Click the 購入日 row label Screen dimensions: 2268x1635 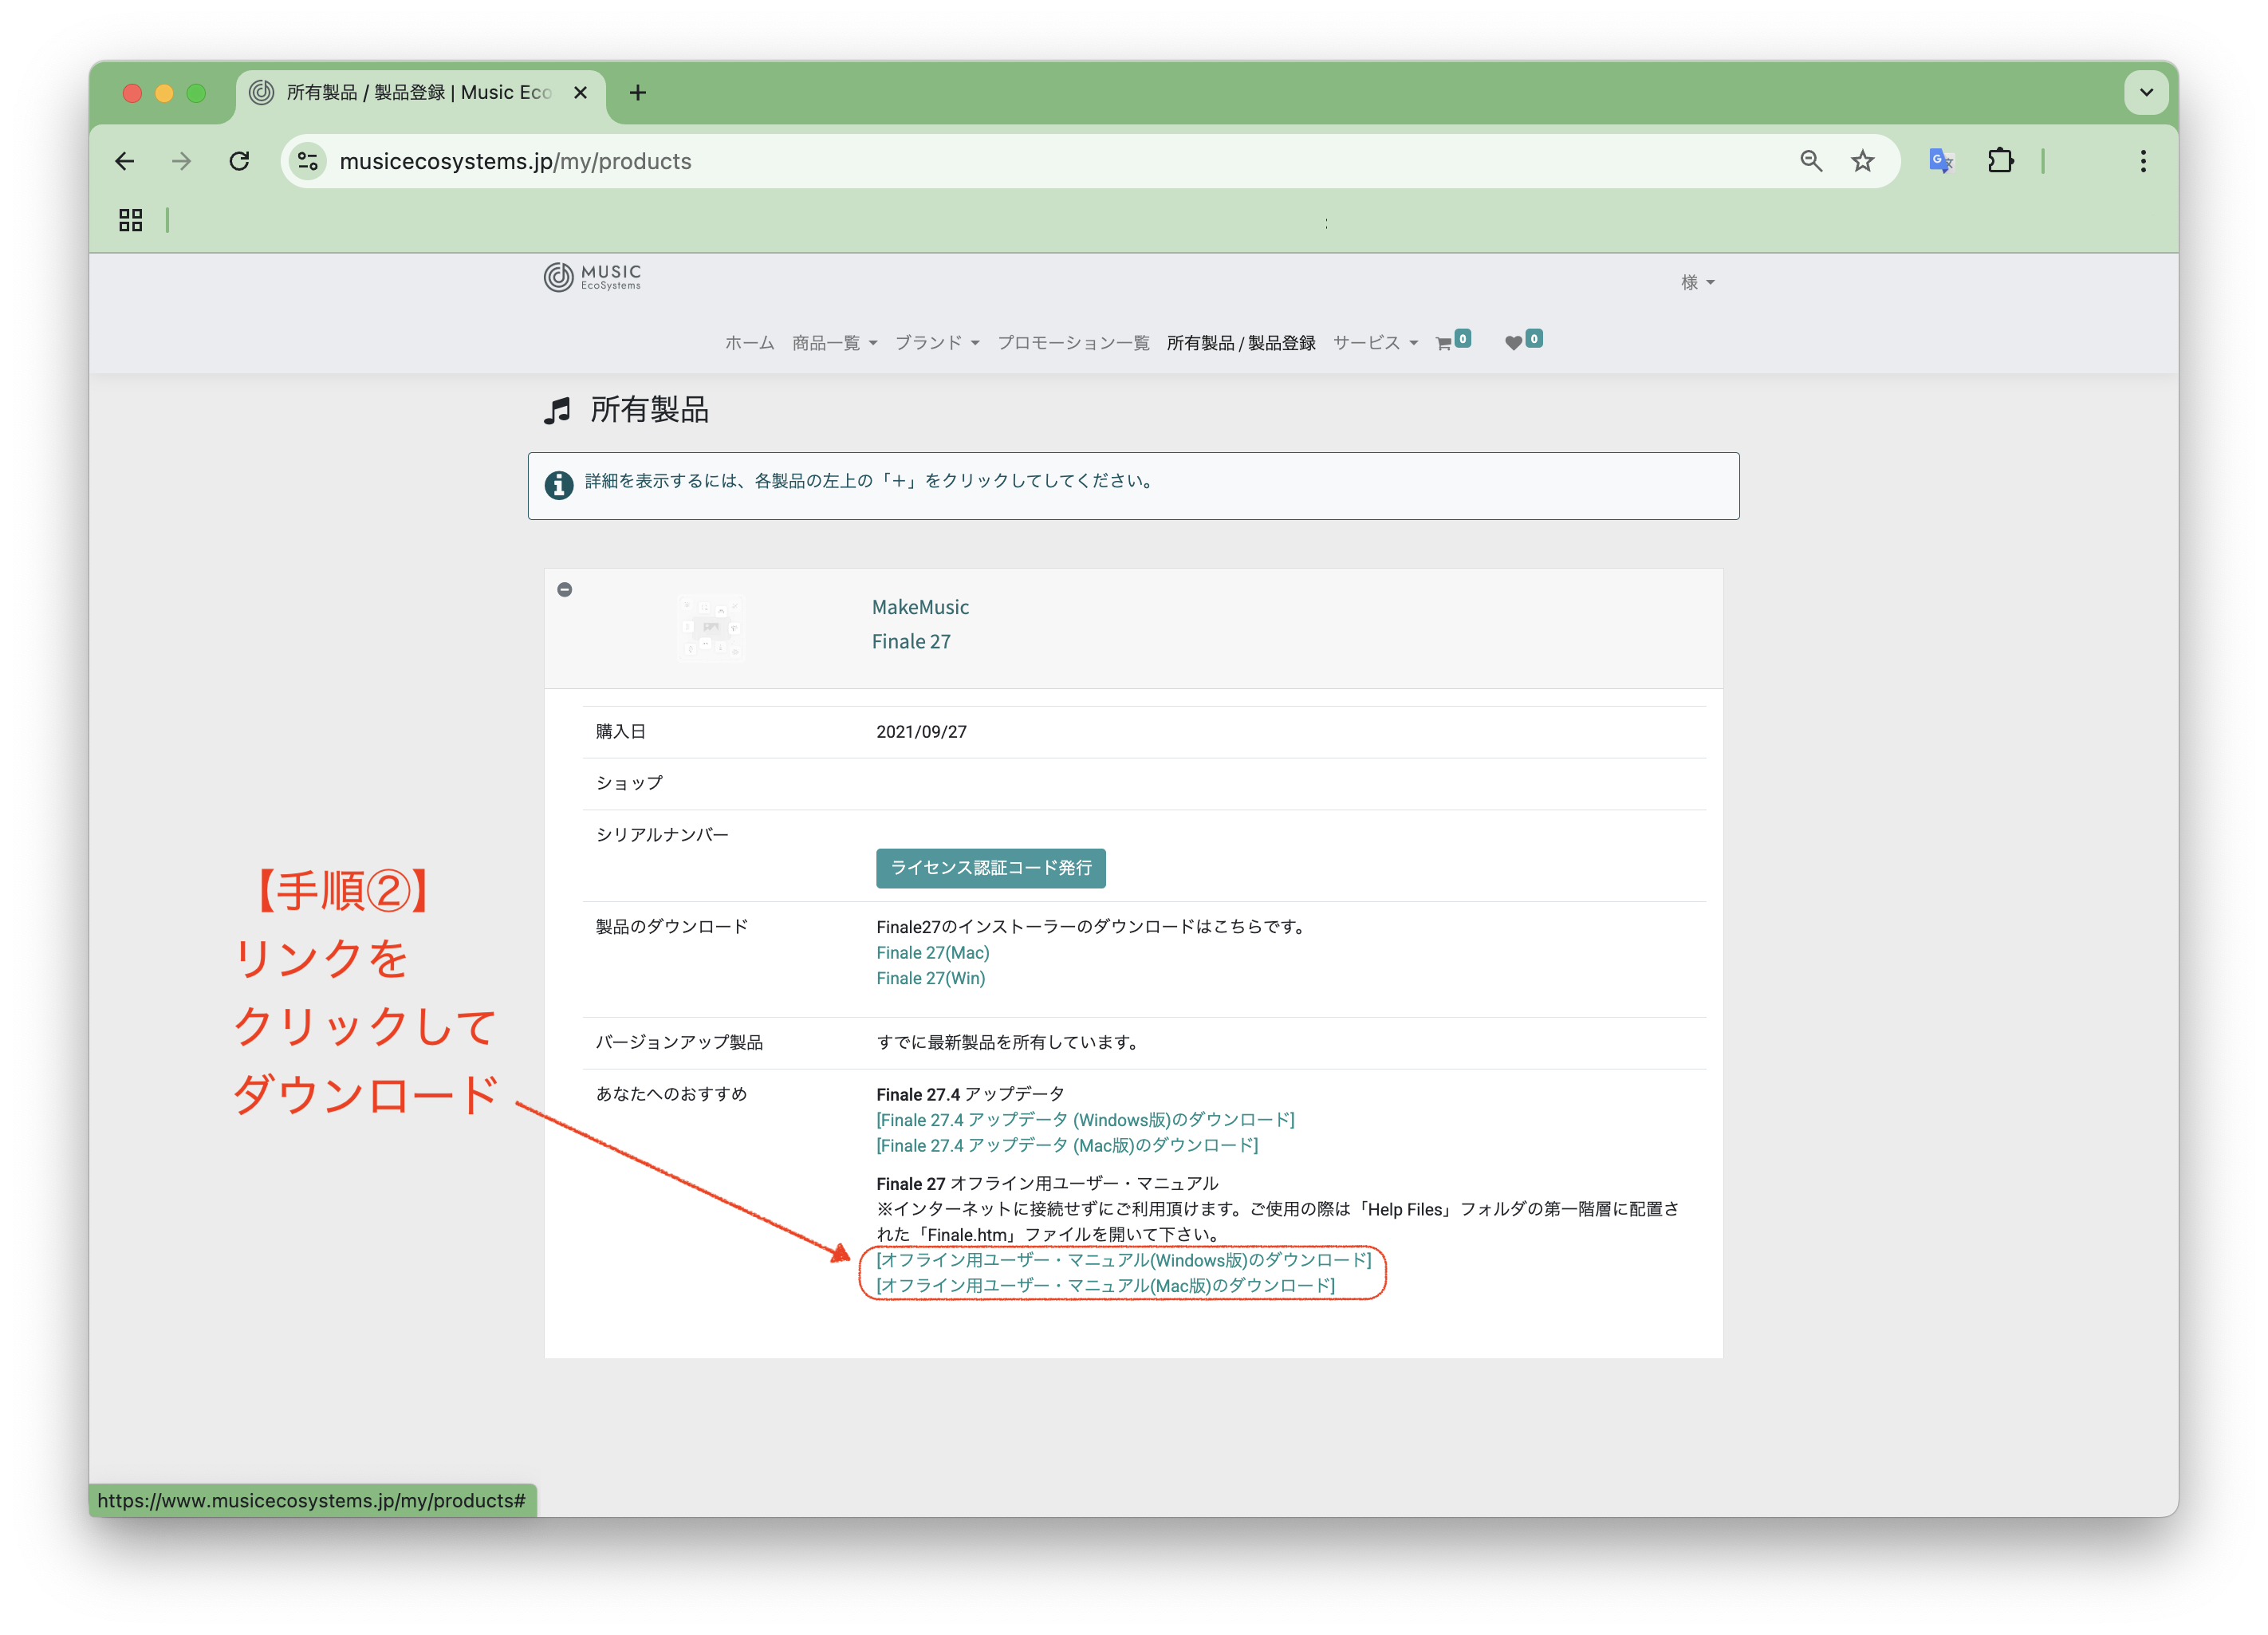pos(621,732)
